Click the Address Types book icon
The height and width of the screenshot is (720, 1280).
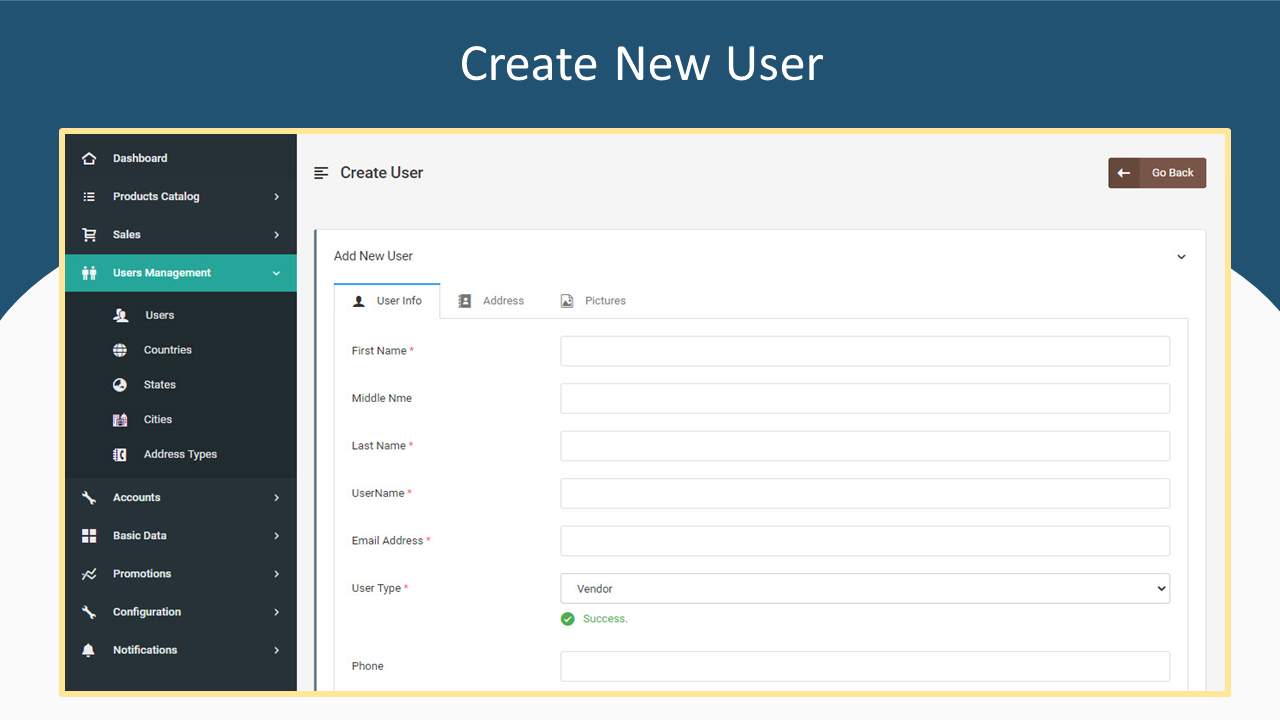point(120,455)
